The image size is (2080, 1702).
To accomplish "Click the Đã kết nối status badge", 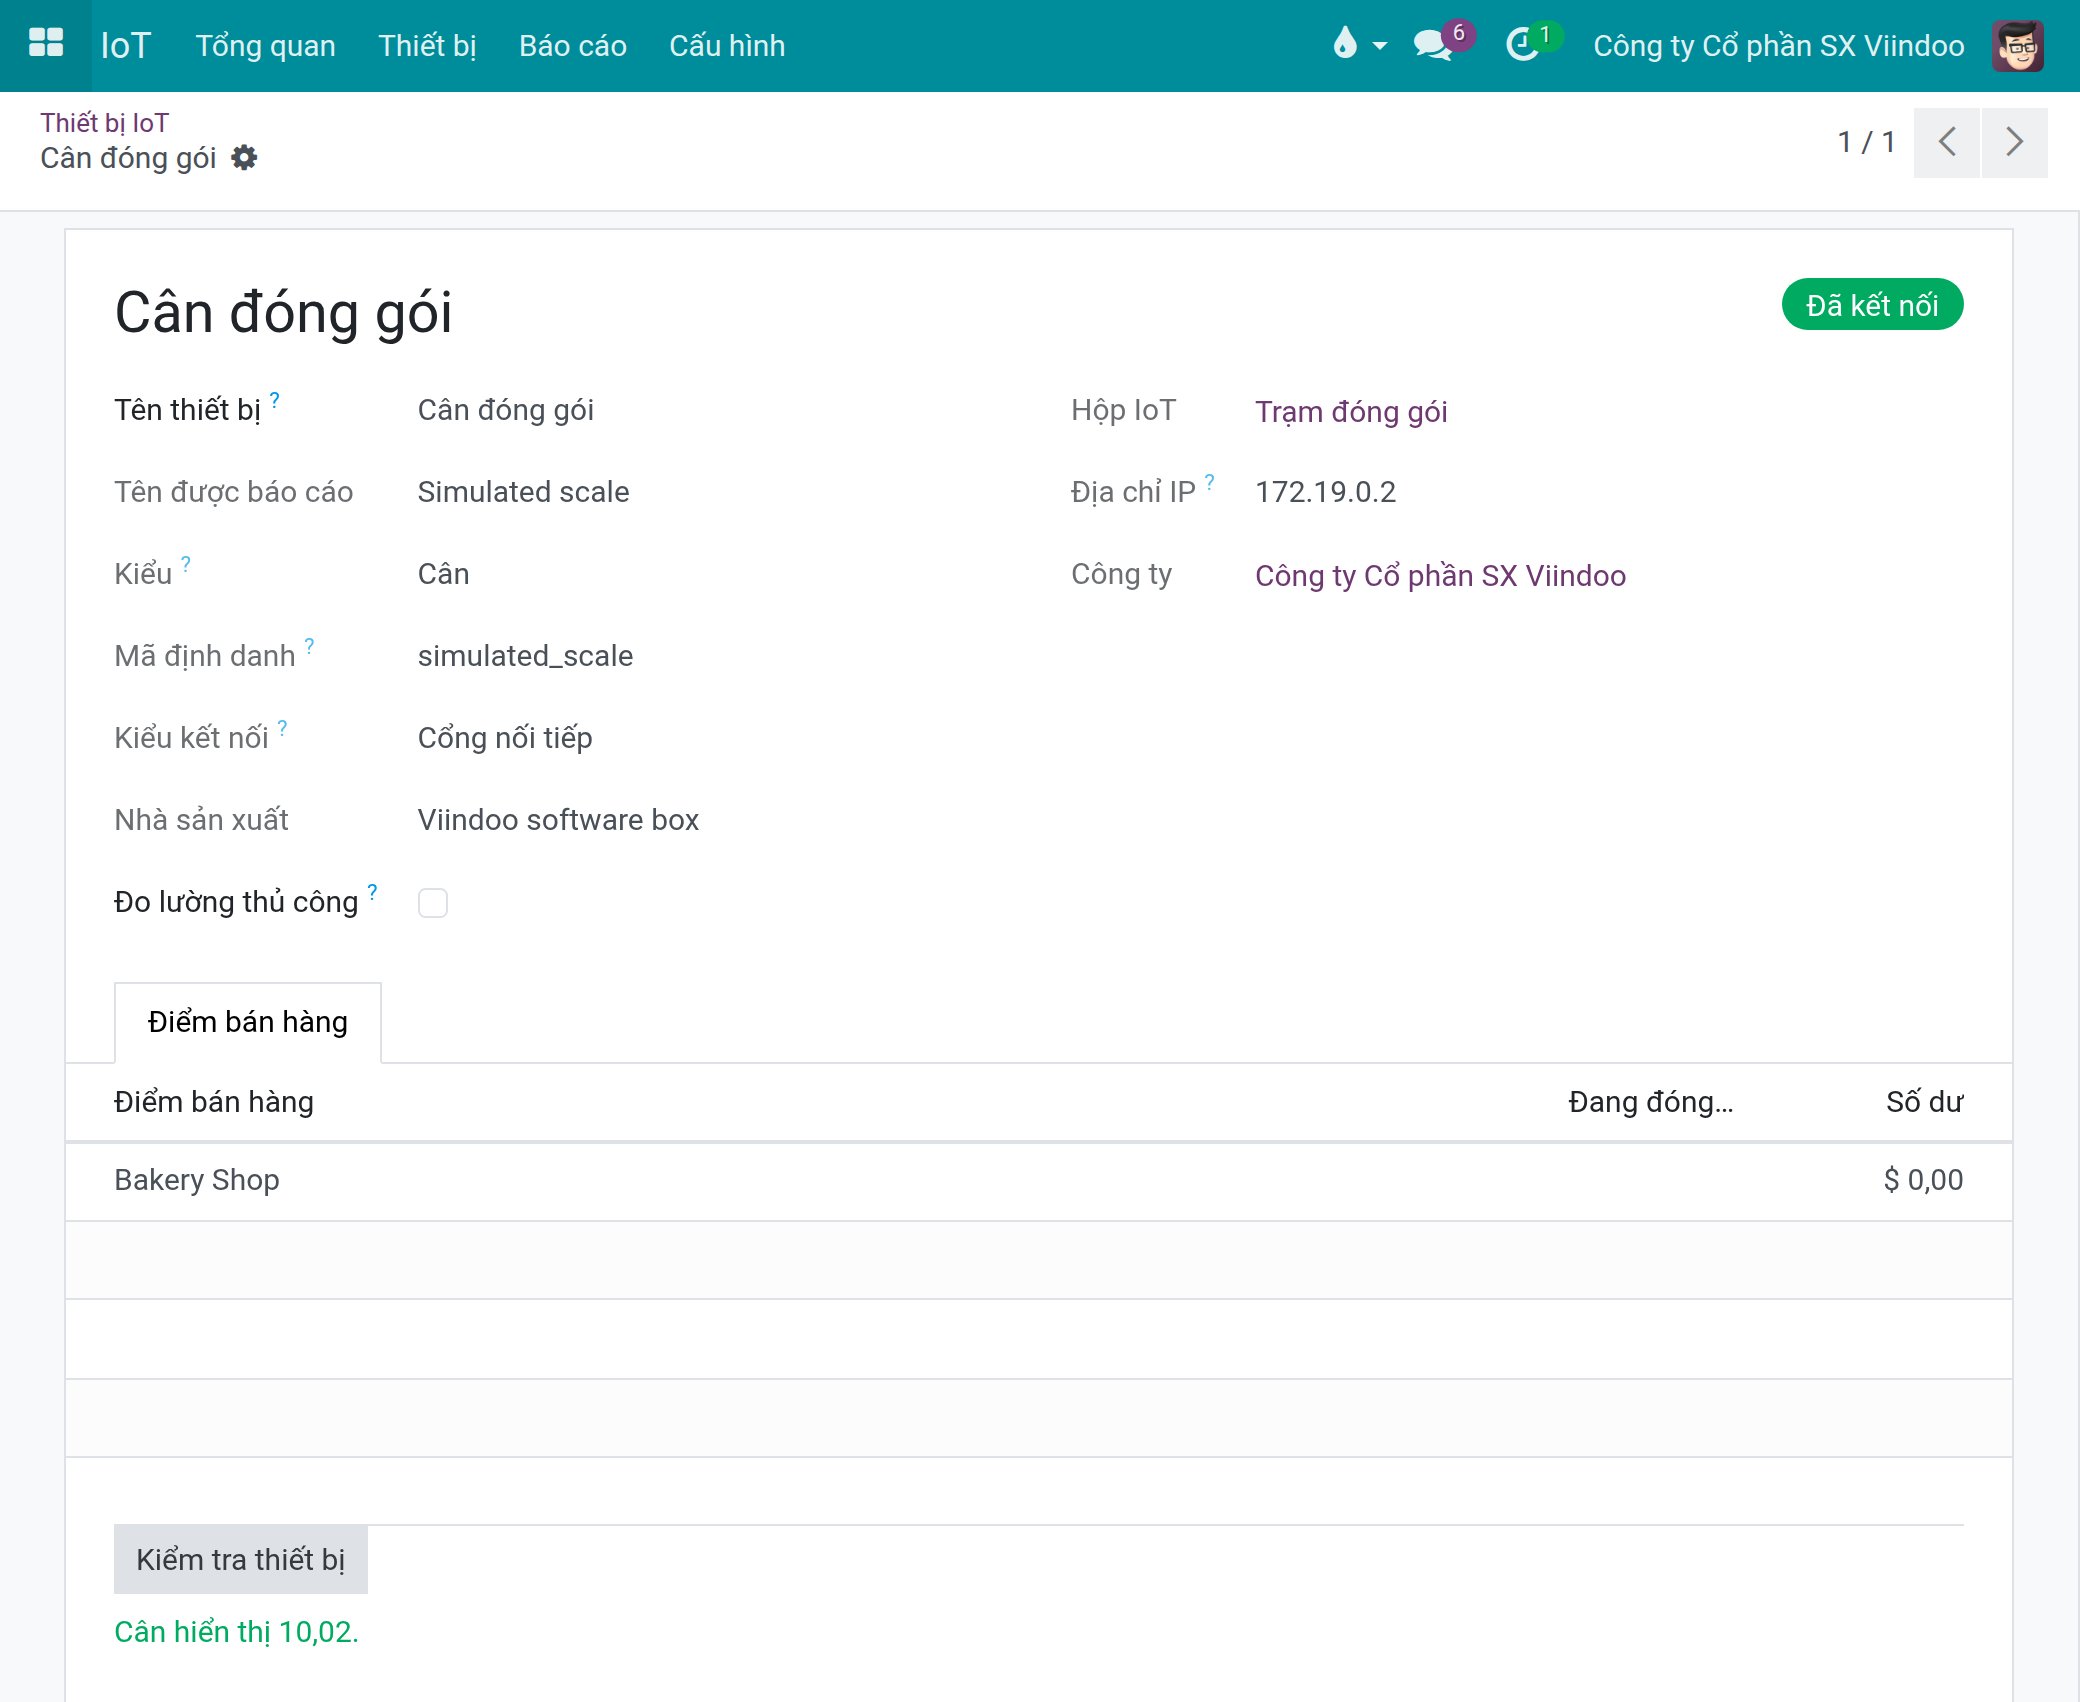I will tap(1872, 304).
